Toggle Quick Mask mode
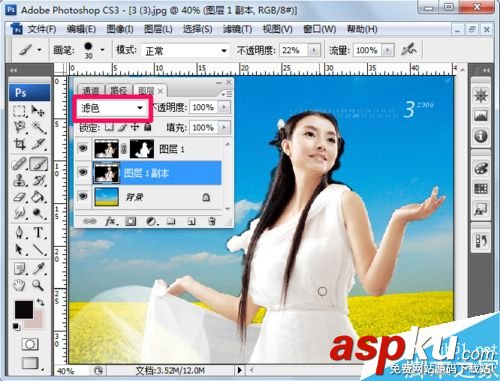This screenshot has height=381, width=500. pos(30,344)
